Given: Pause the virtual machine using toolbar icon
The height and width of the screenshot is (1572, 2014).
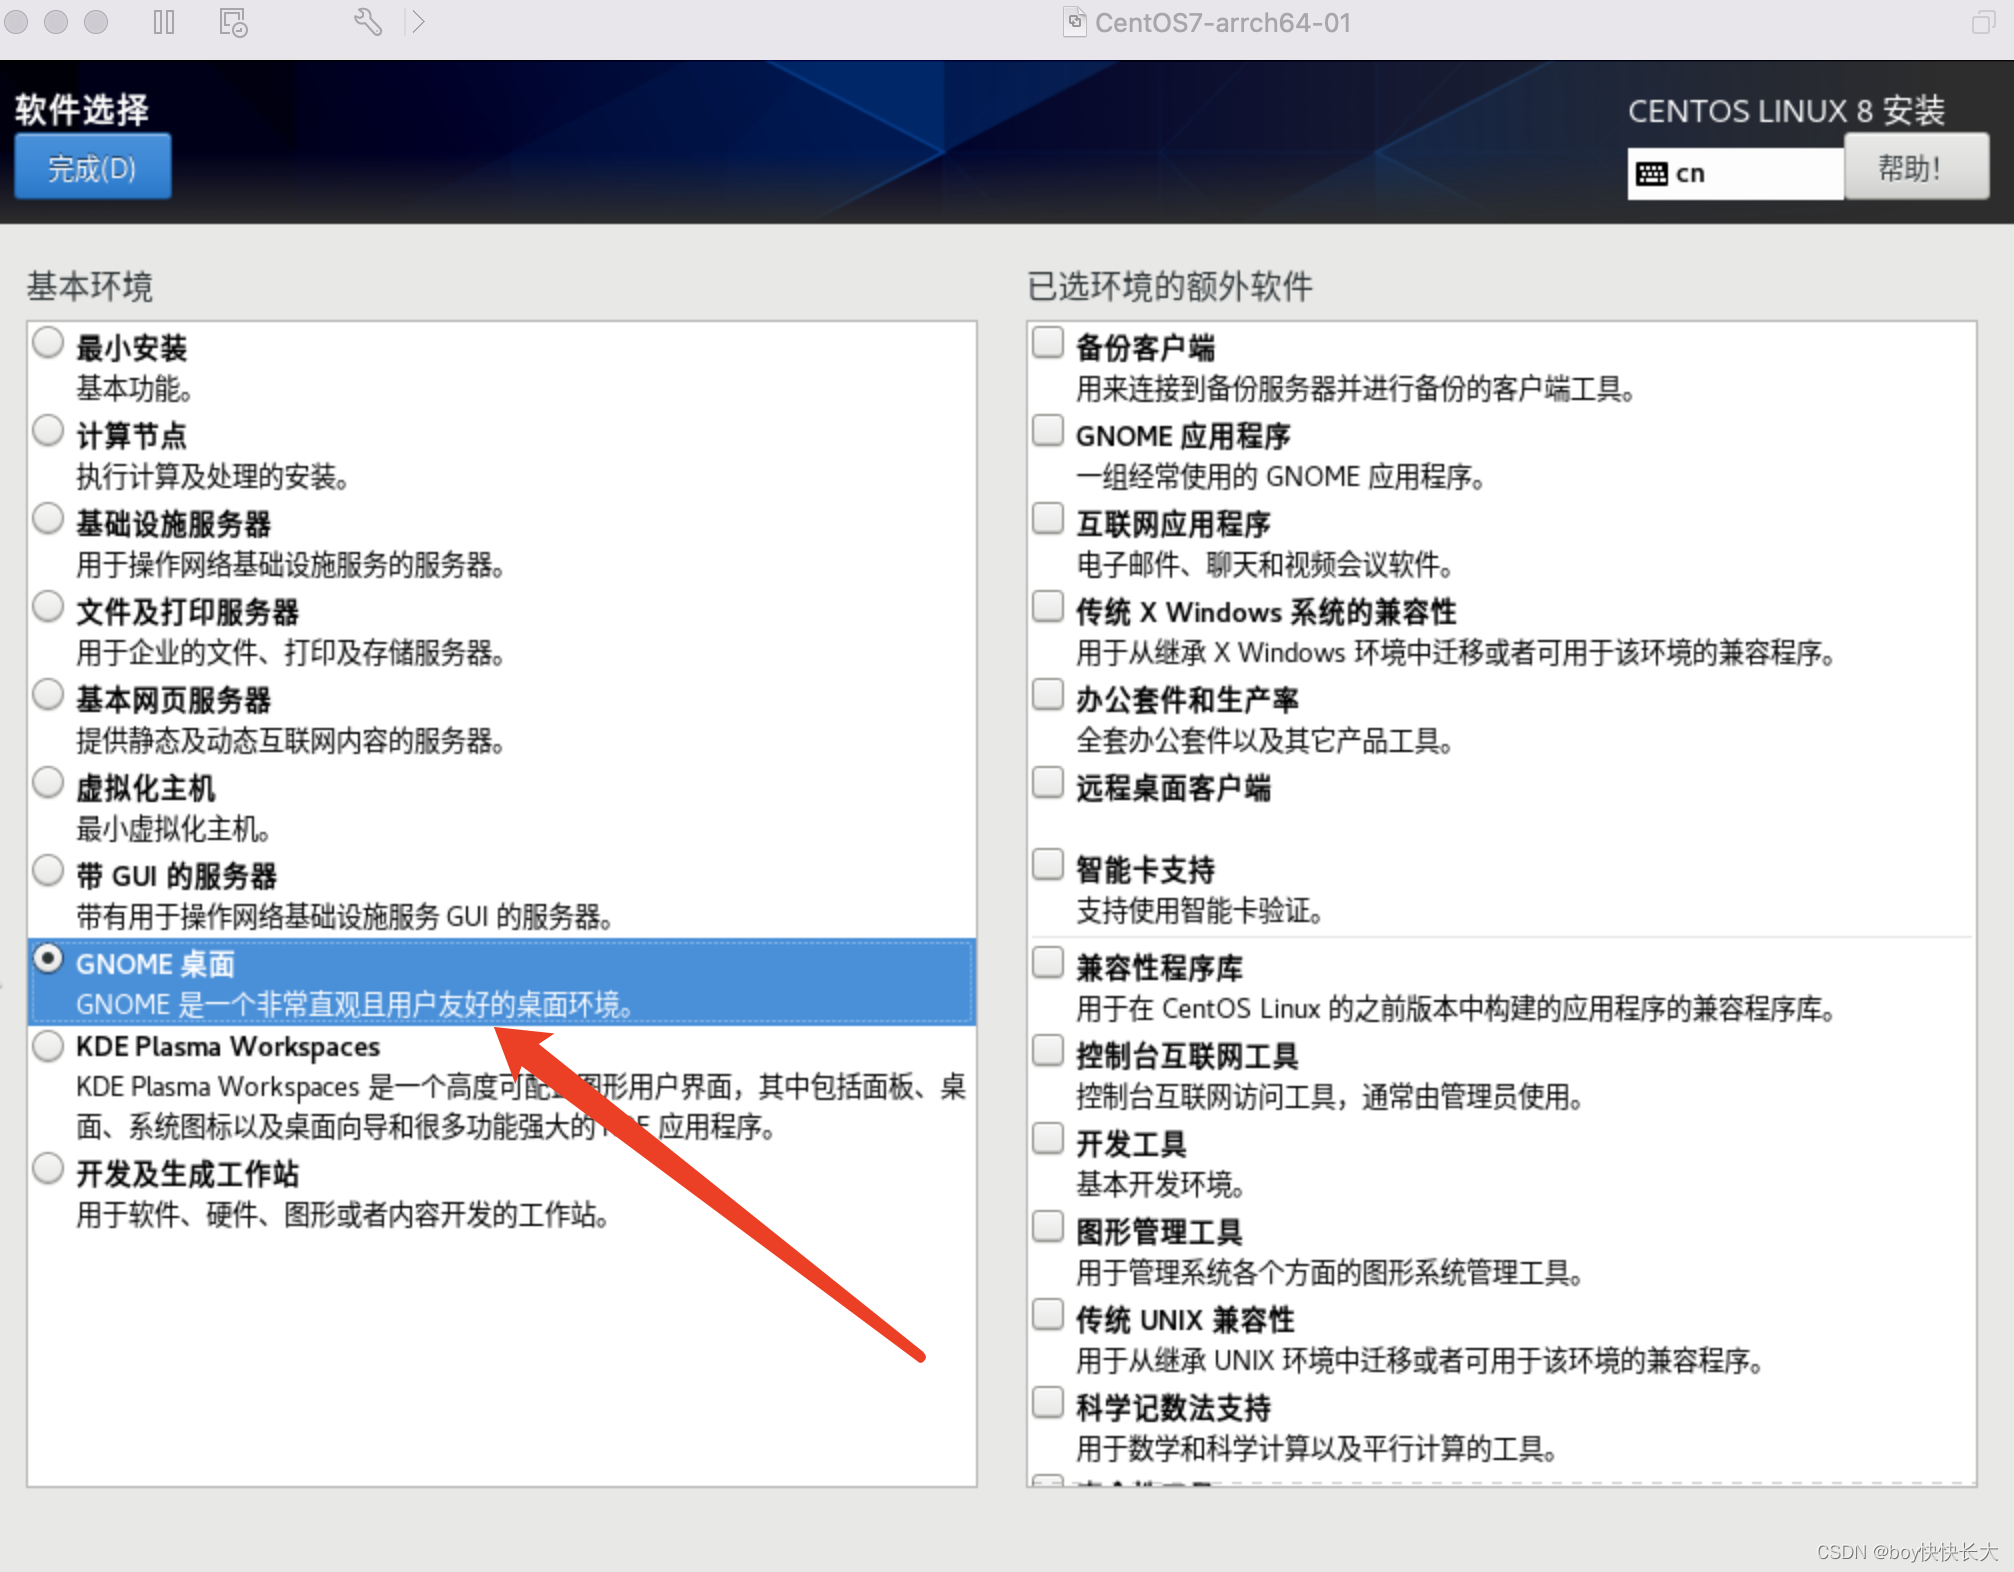Looking at the screenshot, I should click(164, 22).
